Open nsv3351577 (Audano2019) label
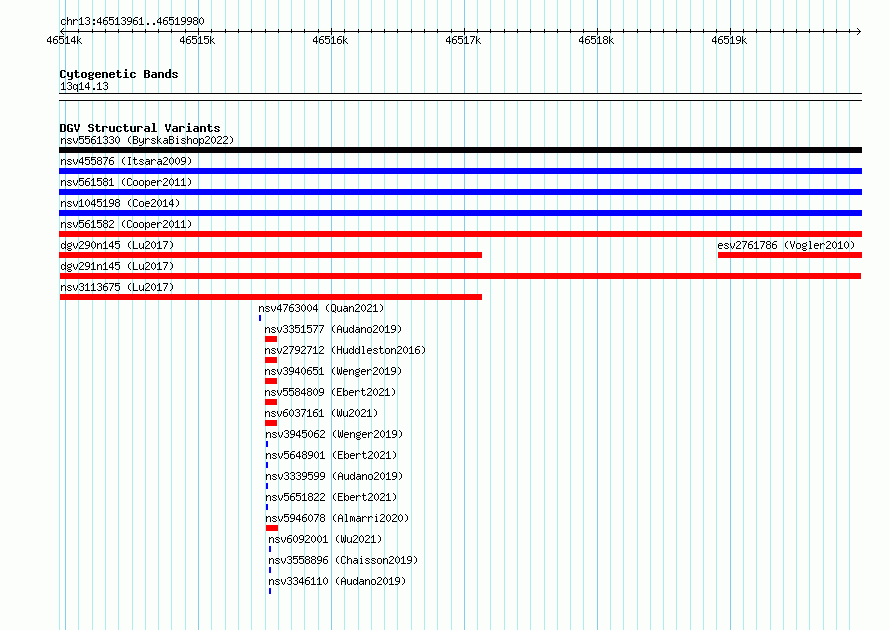The height and width of the screenshot is (630, 890). [333, 329]
